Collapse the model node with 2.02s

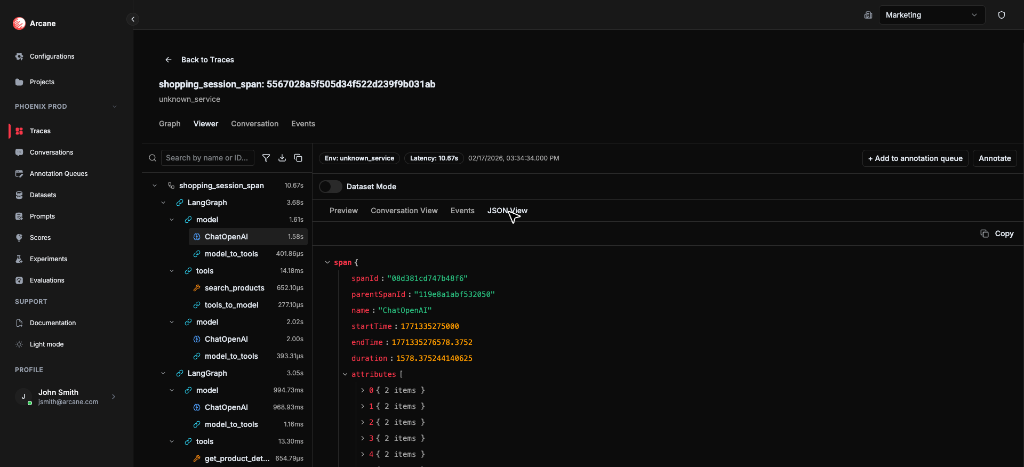point(172,322)
